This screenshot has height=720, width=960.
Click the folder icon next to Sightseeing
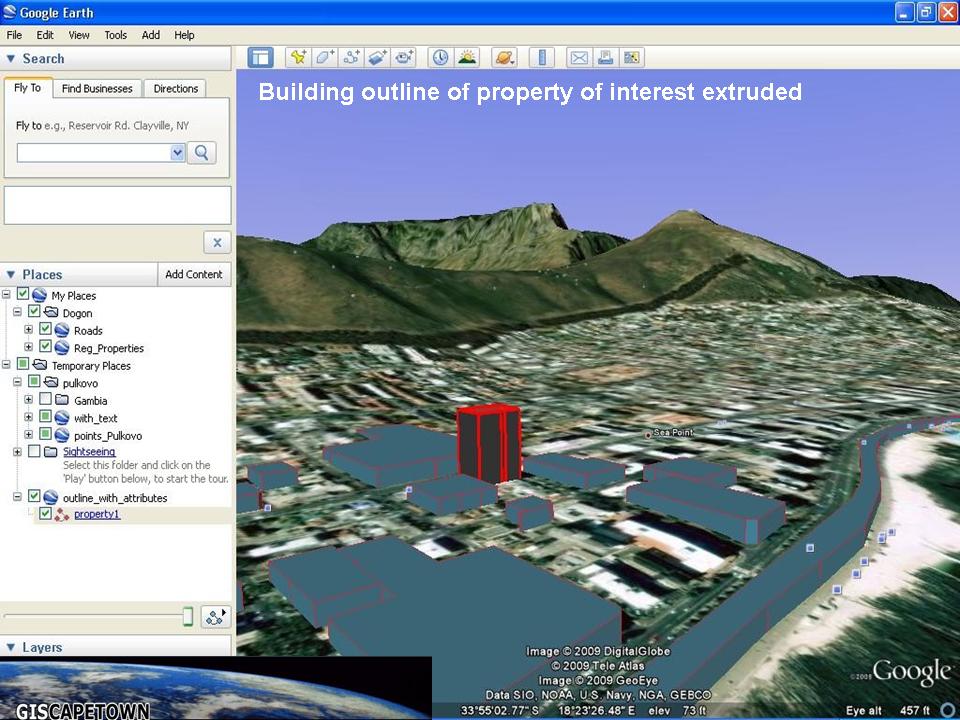50,451
